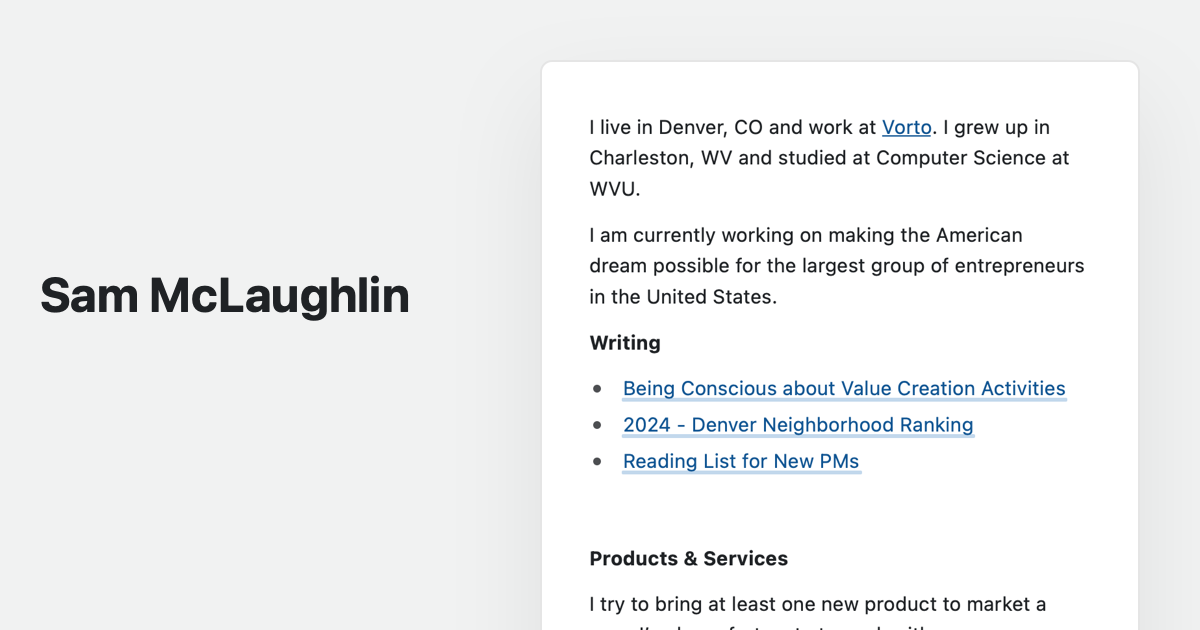Click the word 'entrepreneurs' in the paragraph
Screen dimensions: 1200x630
[1019, 266]
